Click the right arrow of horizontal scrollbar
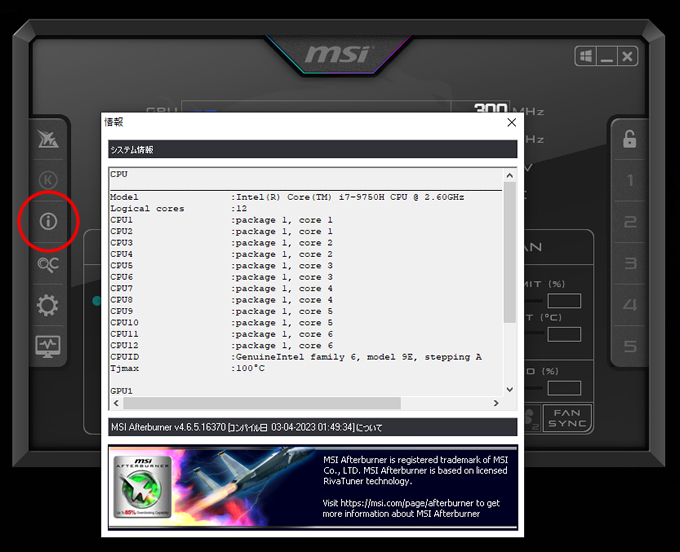This screenshot has height=552, width=680. (x=496, y=403)
